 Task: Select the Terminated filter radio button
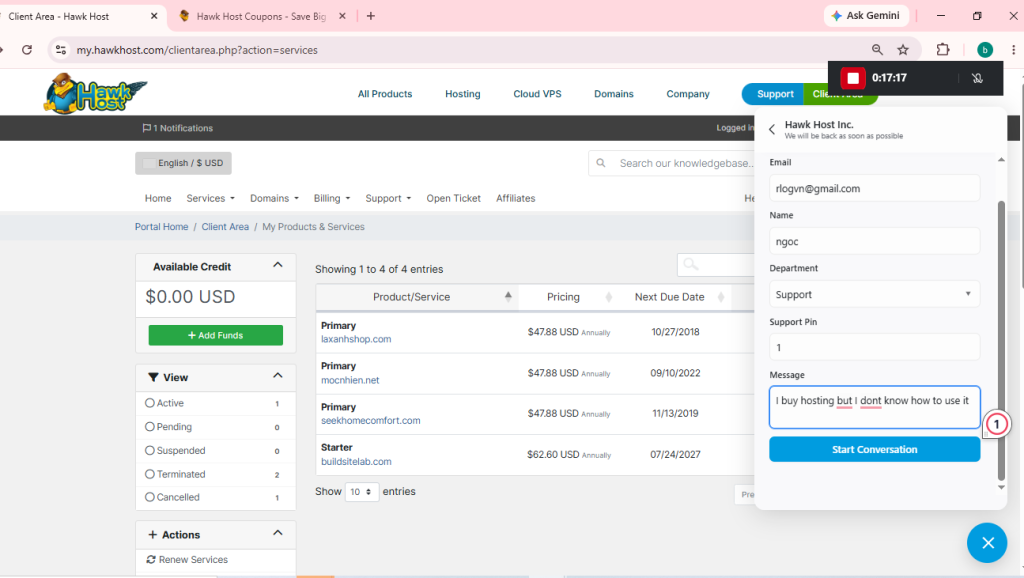[150, 474]
